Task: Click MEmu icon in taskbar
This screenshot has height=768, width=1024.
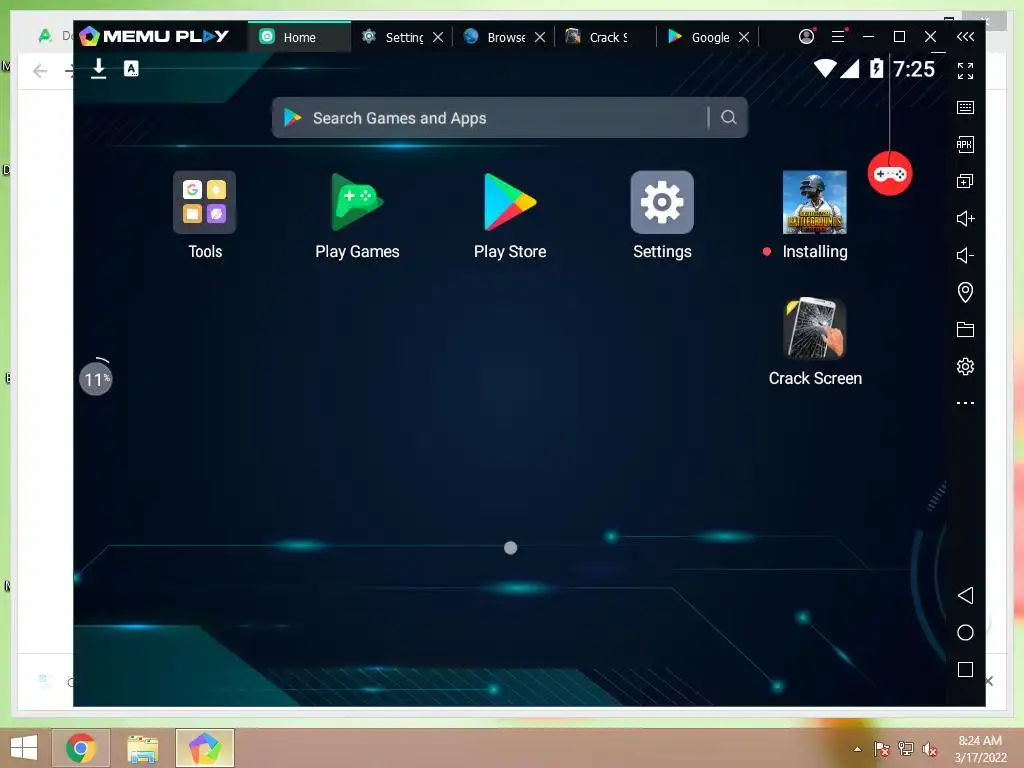Action: (x=204, y=748)
